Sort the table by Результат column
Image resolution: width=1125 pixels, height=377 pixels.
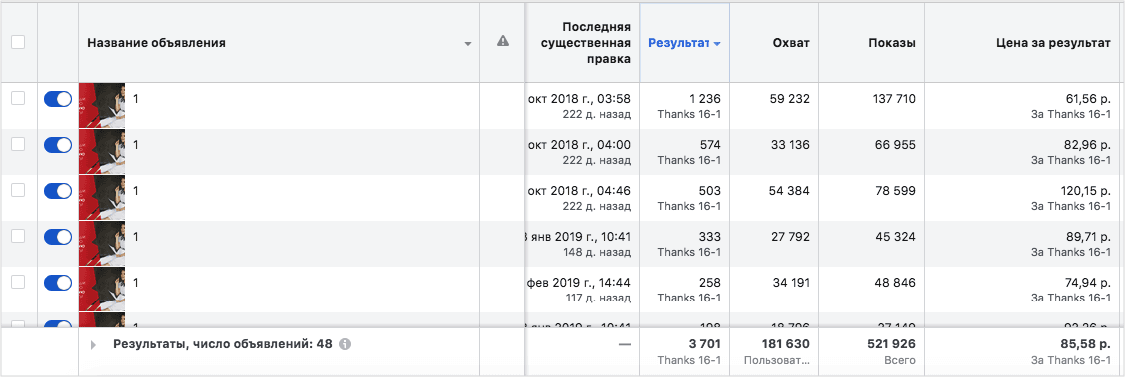pyautogui.click(x=679, y=42)
